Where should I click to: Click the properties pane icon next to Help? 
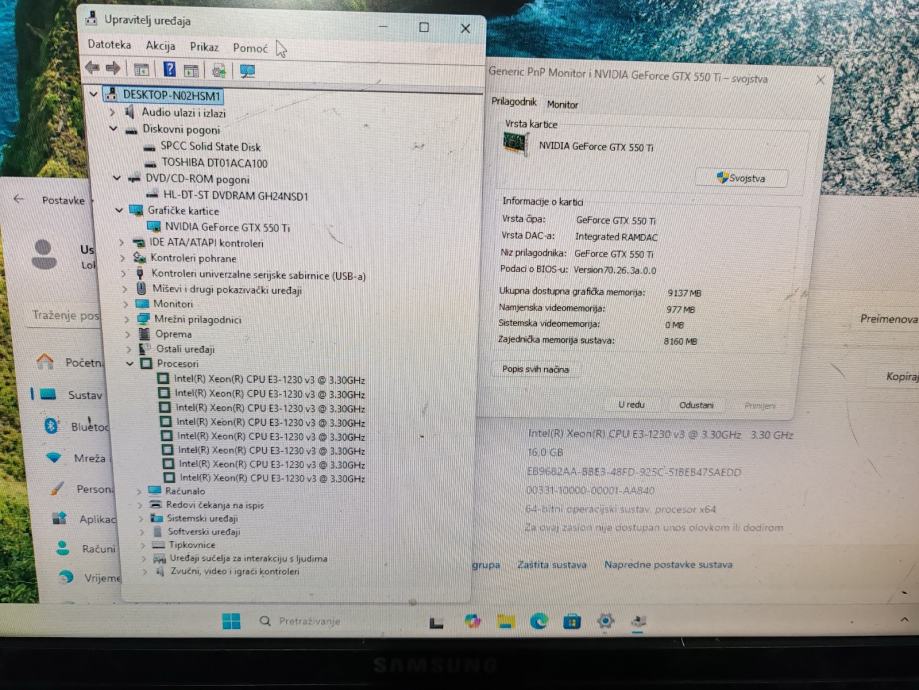point(191,71)
